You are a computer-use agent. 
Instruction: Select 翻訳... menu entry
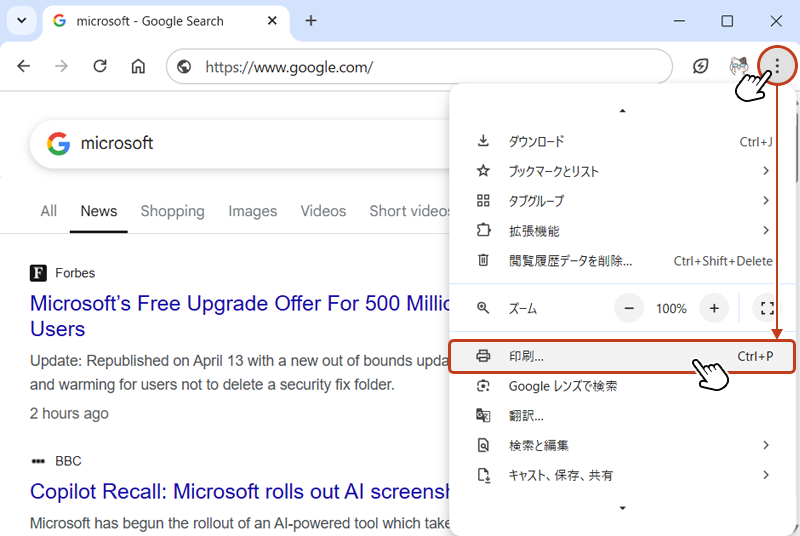tap(622, 416)
